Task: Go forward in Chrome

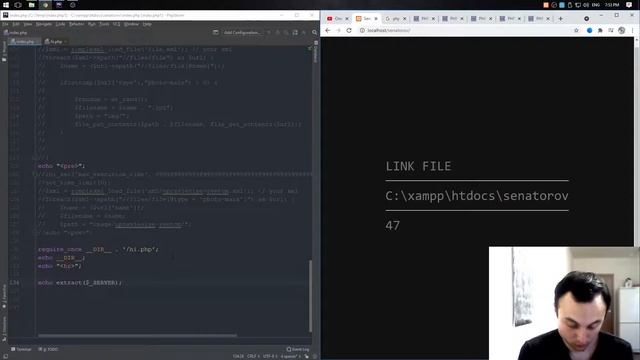Action: coord(338,31)
